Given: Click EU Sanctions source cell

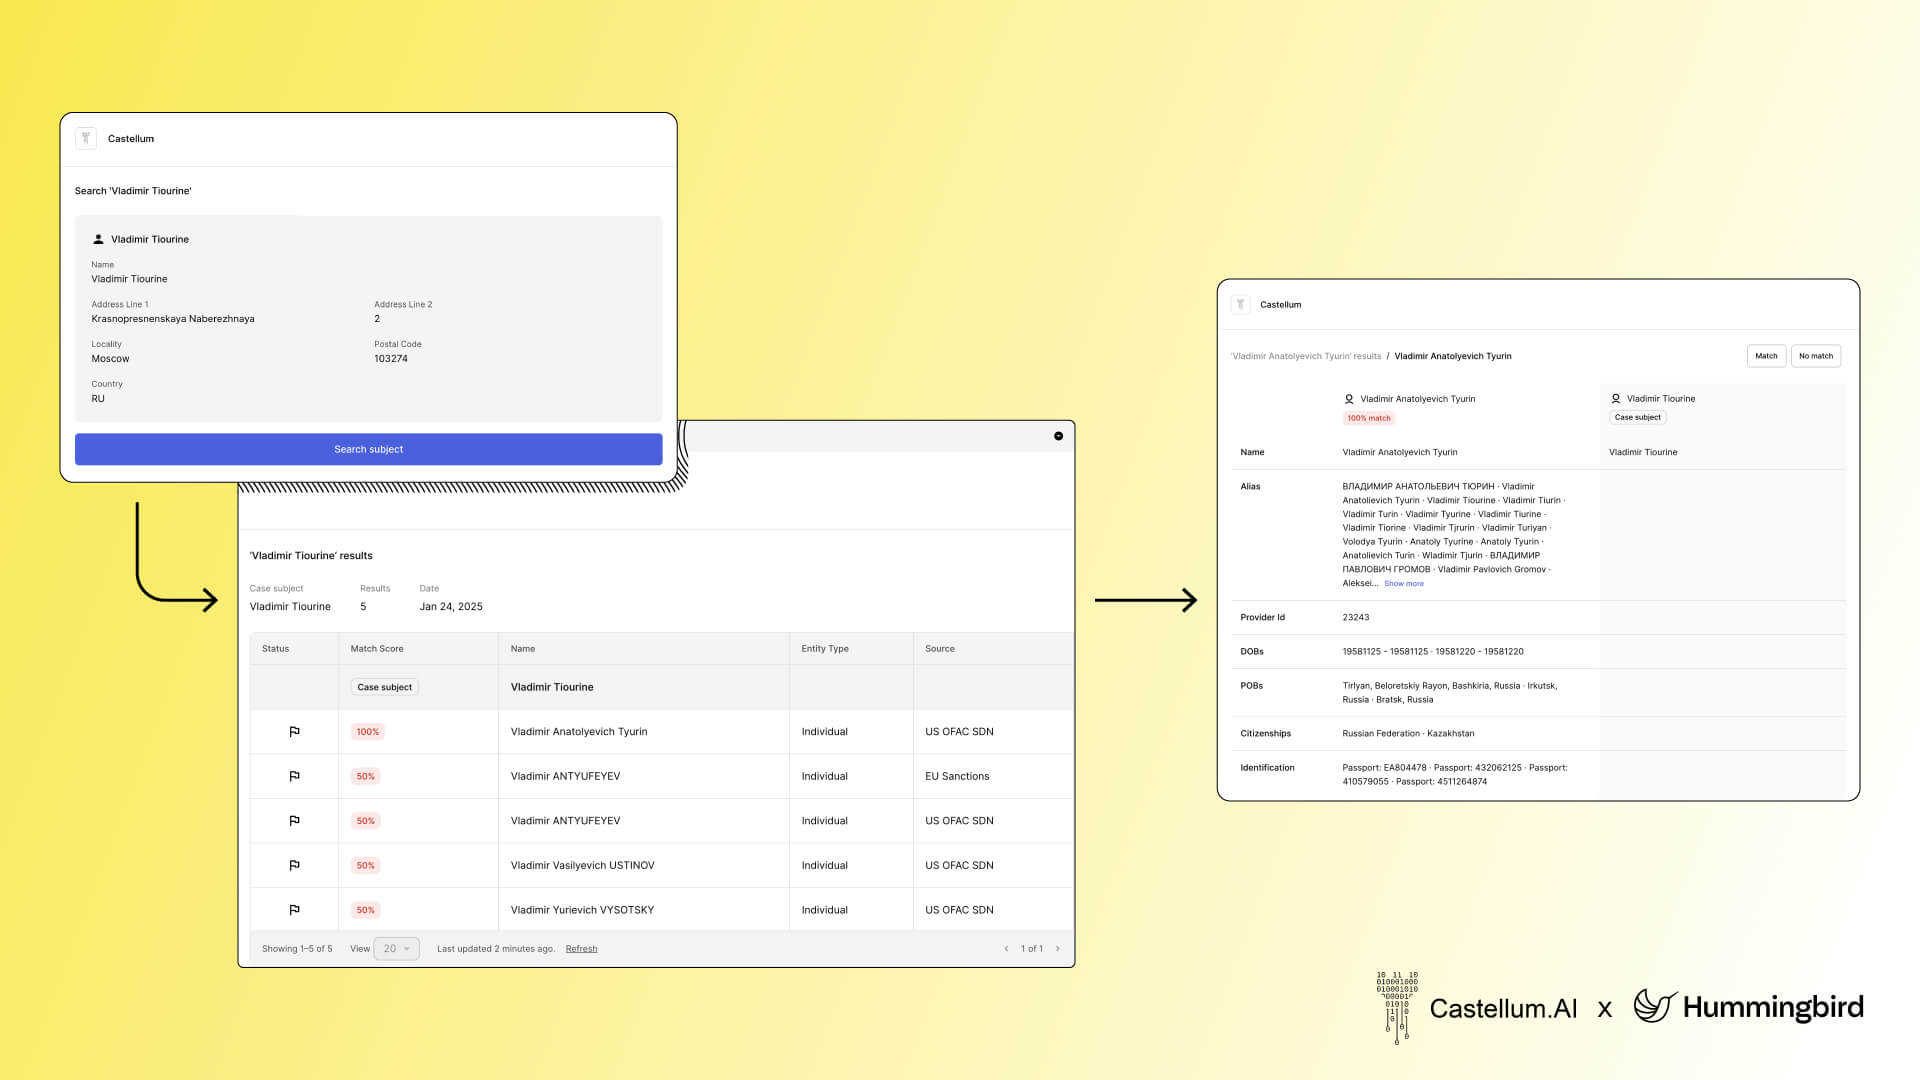Looking at the screenshot, I should 957,776.
